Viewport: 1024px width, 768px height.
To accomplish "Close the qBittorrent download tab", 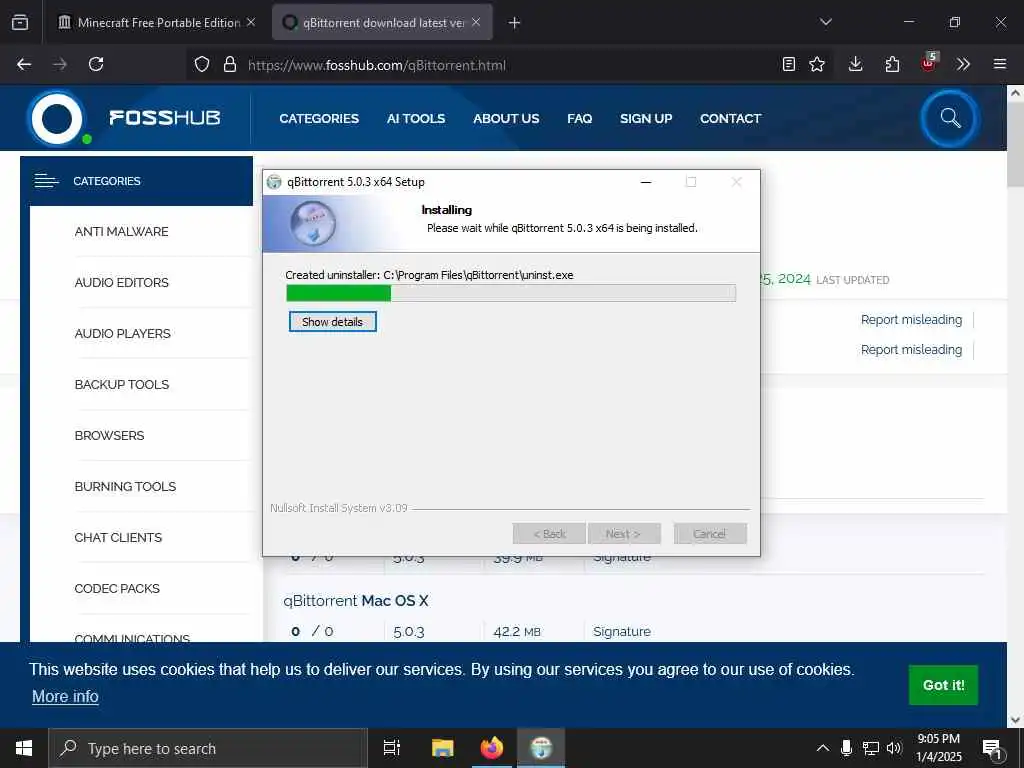I will pyautogui.click(x=476, y=22).
